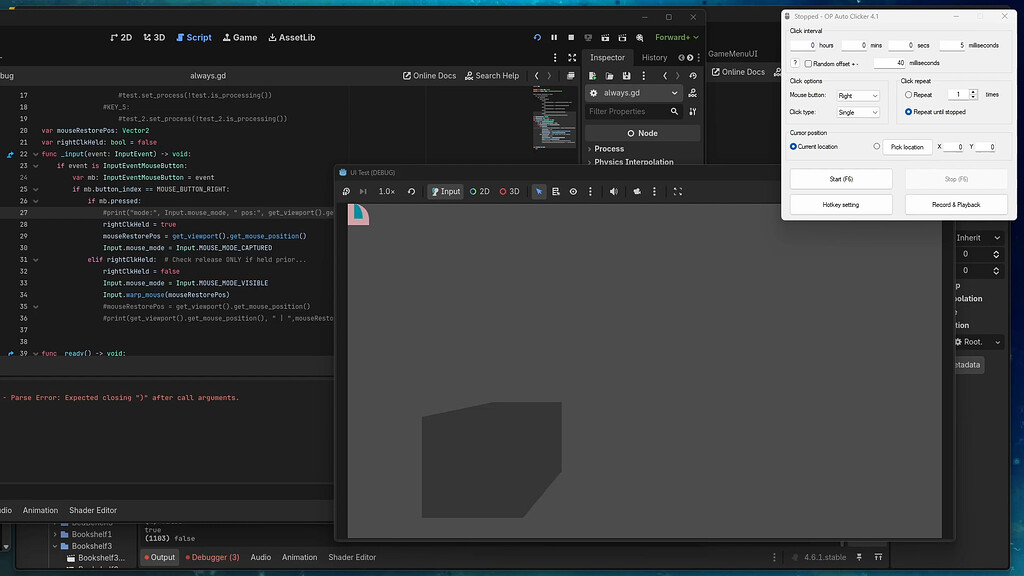The image size is (1024, 576).
Task: Toggle selection visibility eye icon in game toolbar
Action: click(573, 191)
